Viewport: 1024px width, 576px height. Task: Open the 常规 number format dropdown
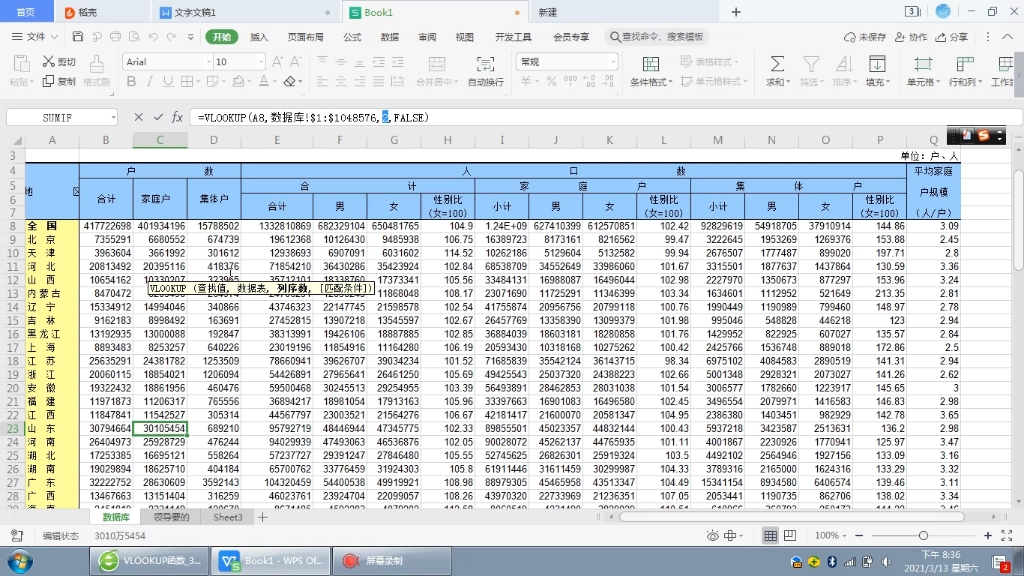[612, 60]
